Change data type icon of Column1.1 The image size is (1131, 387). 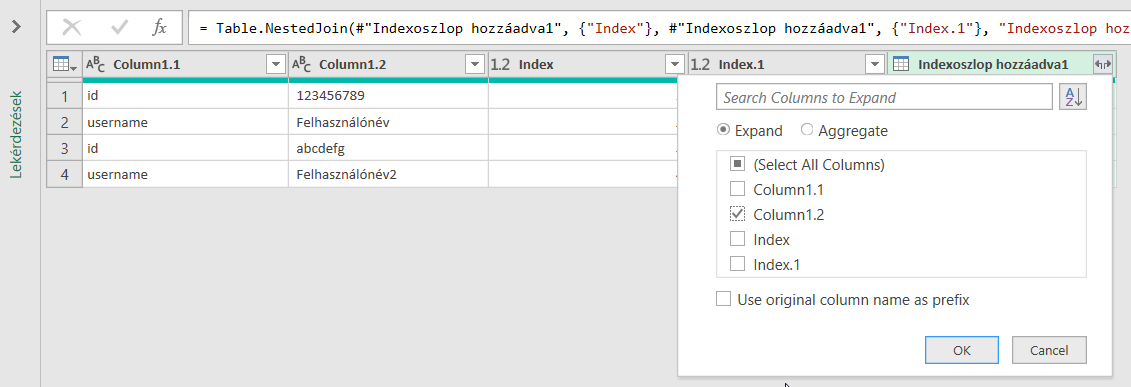[95, 64]
